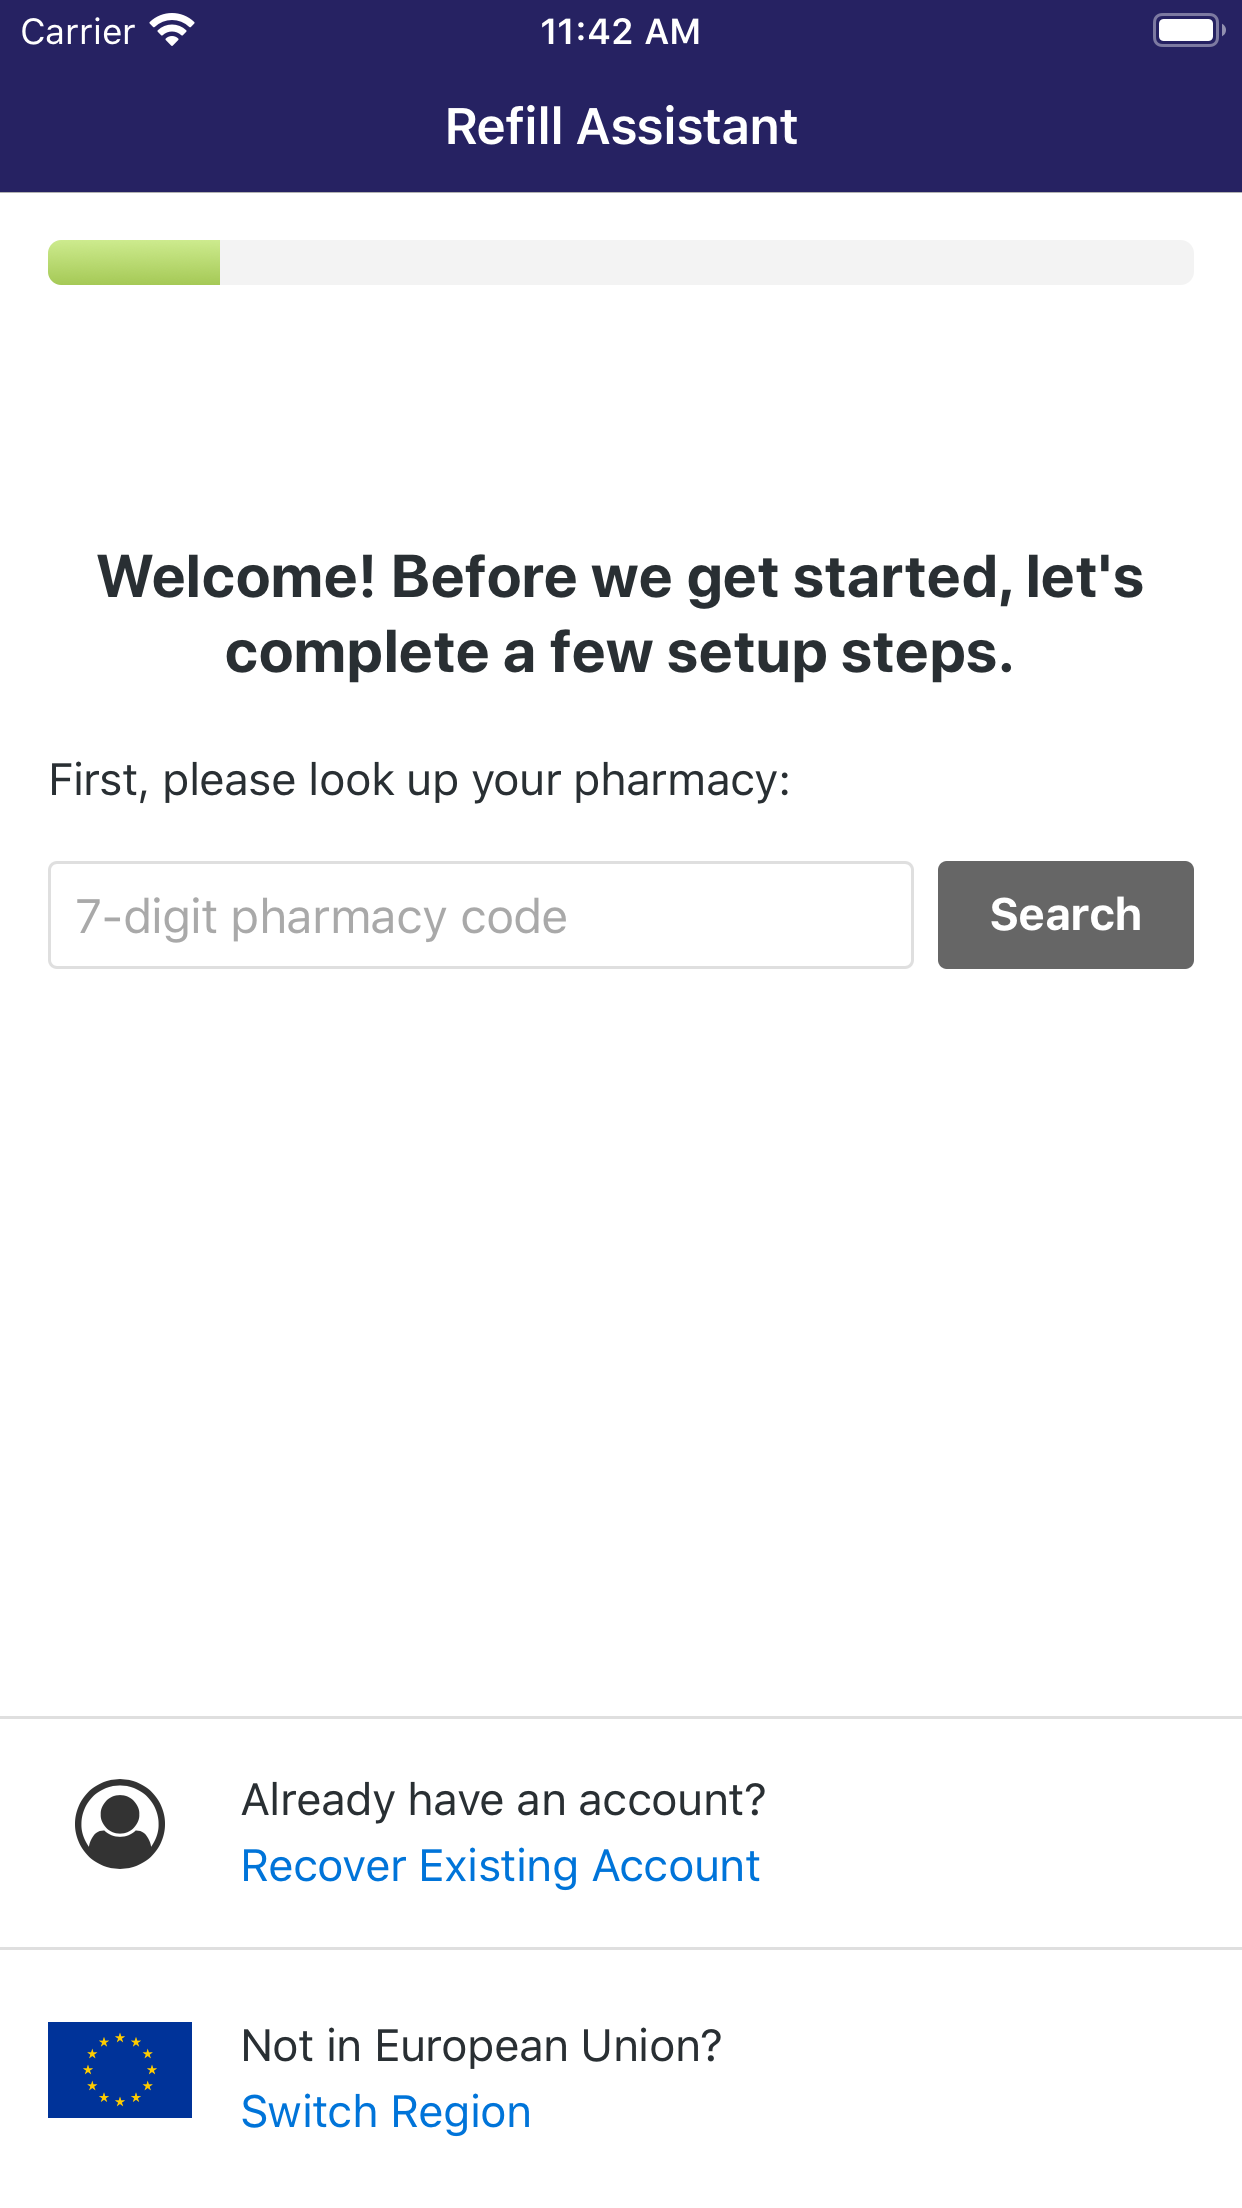The width and height of the screenshot is (1242, 2208).
Task: Tap the Wi-Fi signal icon in status bar
Action: pos(172,31)
